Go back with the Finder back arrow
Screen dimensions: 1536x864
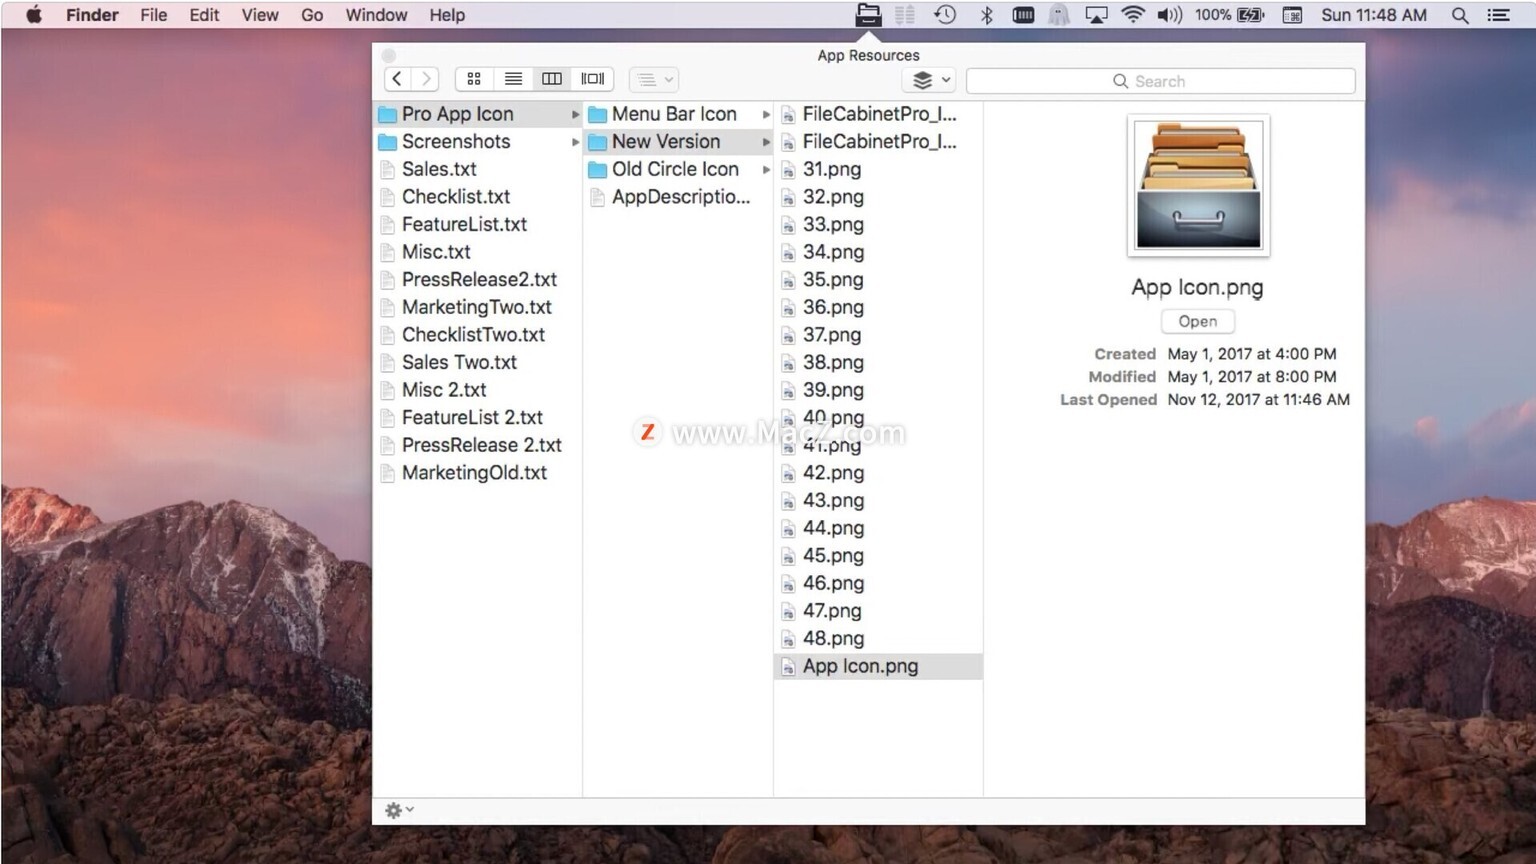tap(397, 79)
